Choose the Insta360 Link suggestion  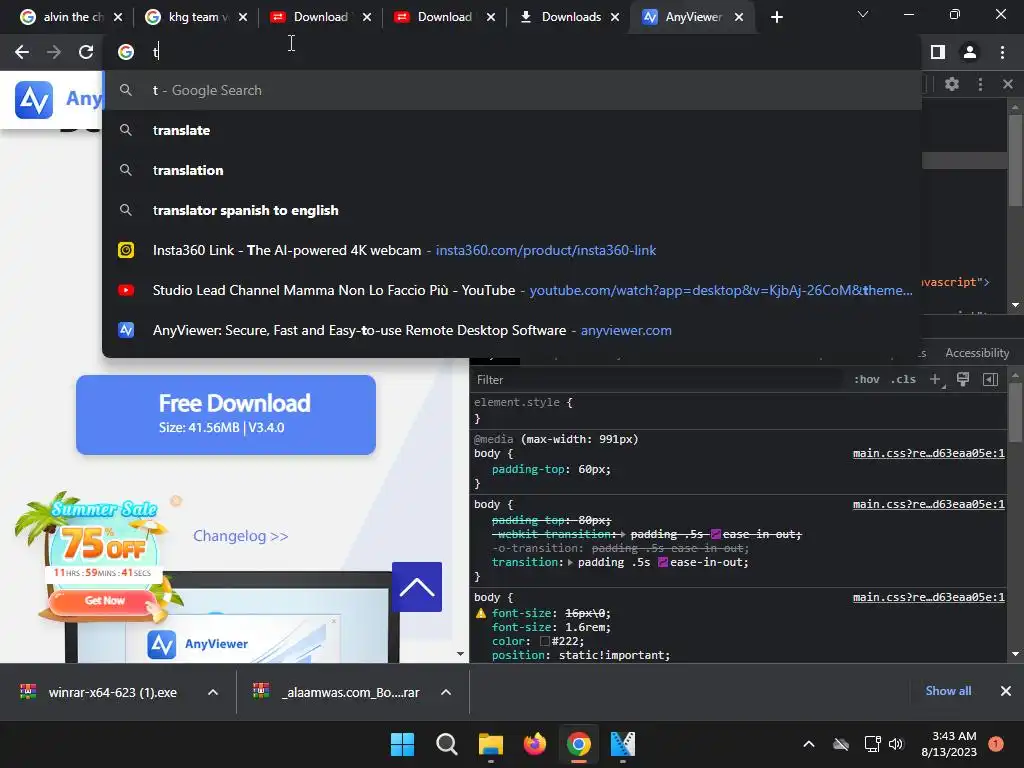click(x=512, y=250)
